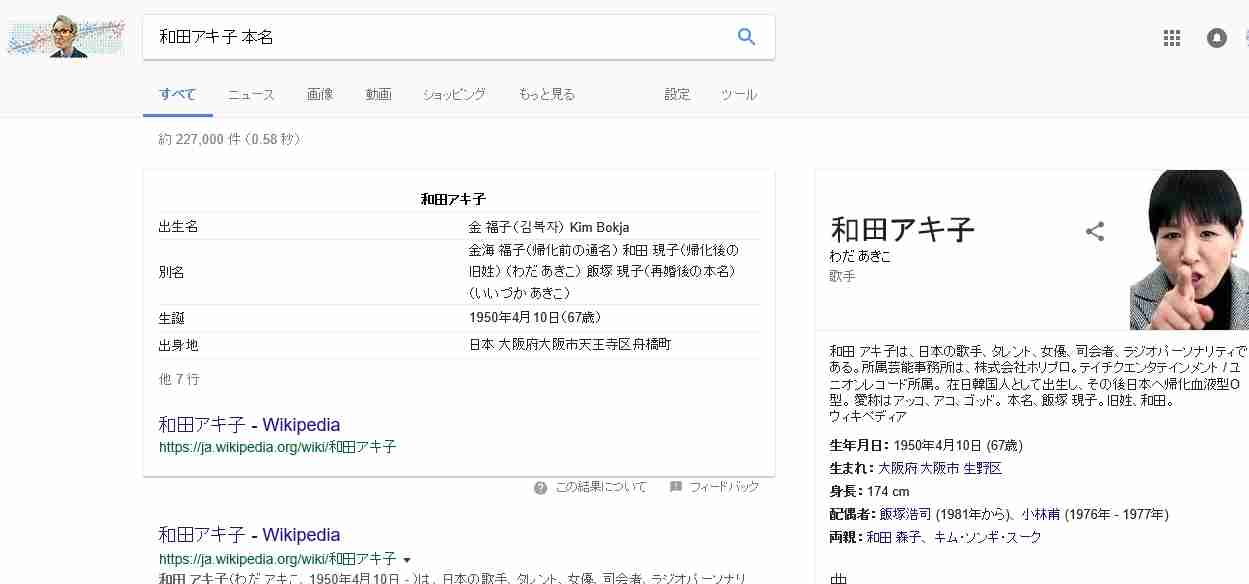Open featured snippet Wikipedia URL
1249x584 pixels.
[x=277, y=447]
